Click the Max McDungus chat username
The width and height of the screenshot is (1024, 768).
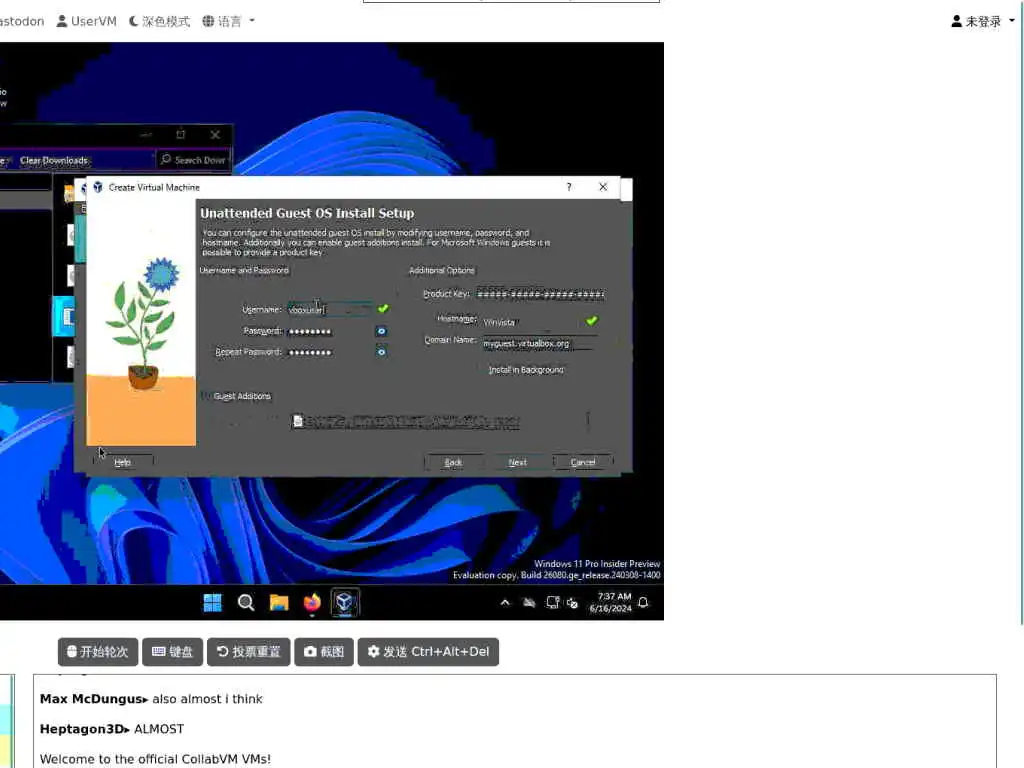(x=91, y=699)
